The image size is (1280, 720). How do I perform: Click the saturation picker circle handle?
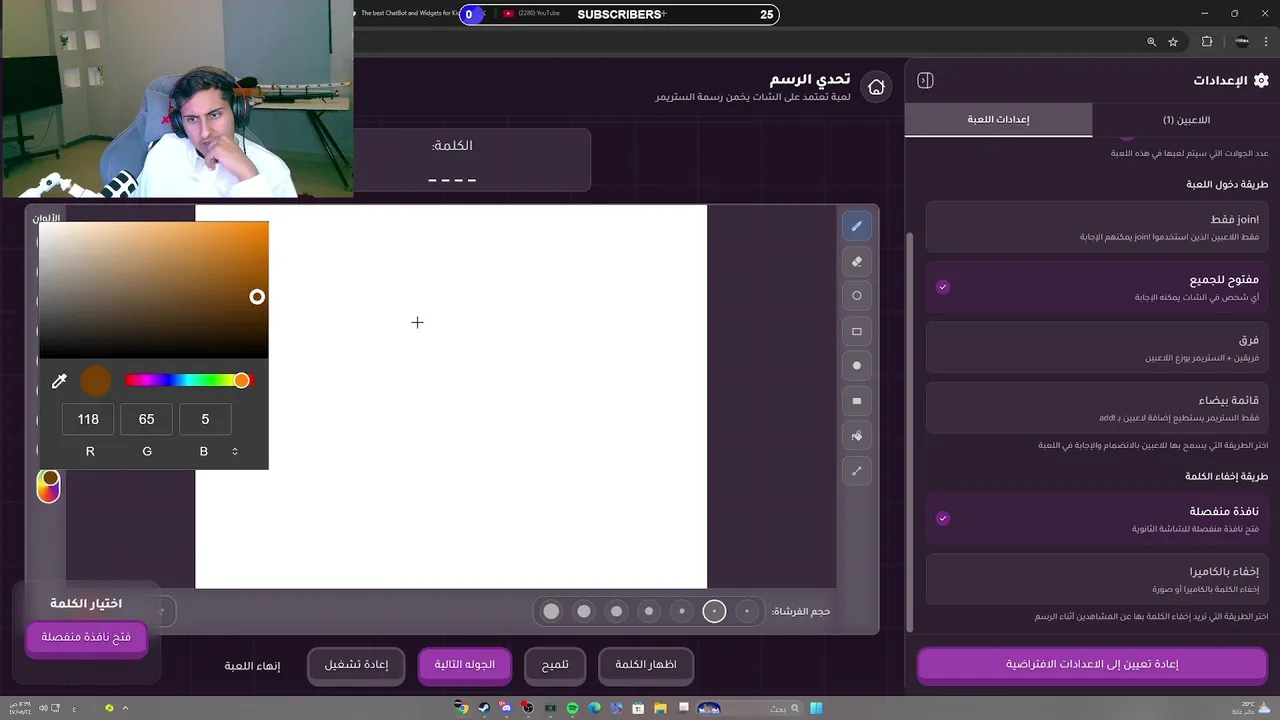pyautogui.click(x=257, y=297)
